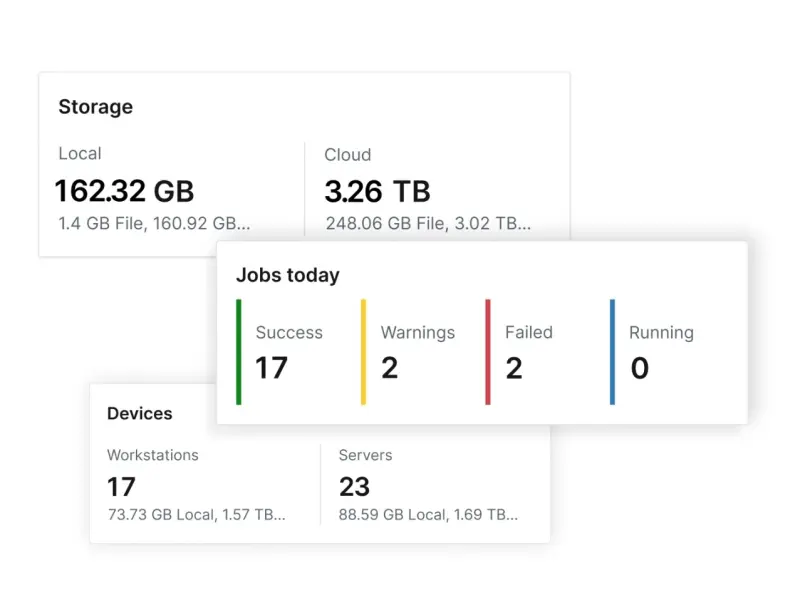Select the Local storage label
The width and height of the screenshot is (800, 600).
[80, 153]
